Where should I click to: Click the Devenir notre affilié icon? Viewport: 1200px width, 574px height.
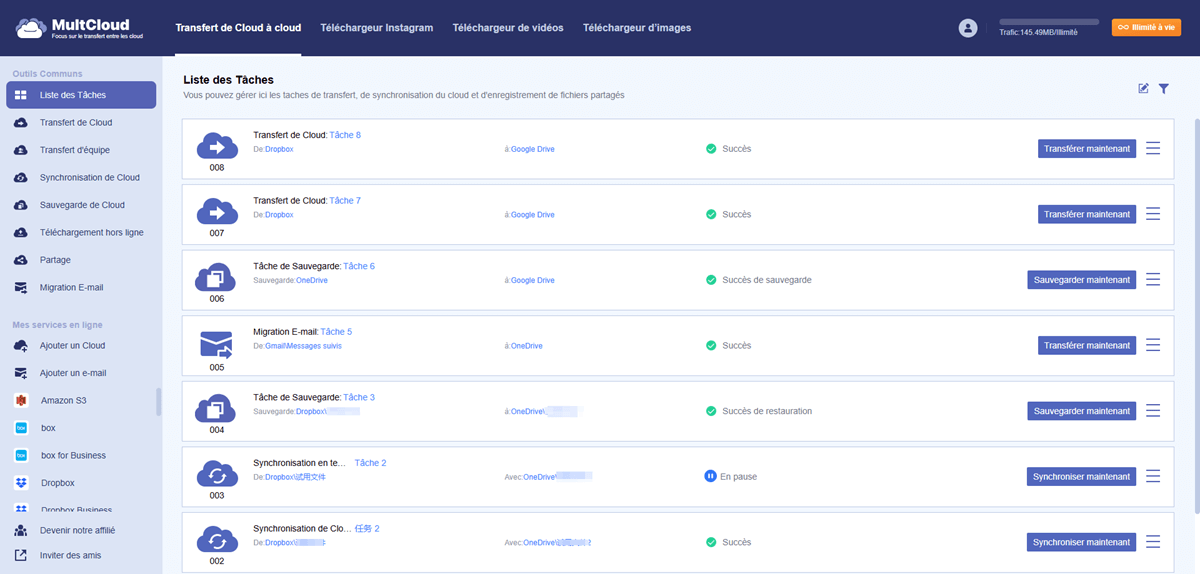[x=21, y=530]
